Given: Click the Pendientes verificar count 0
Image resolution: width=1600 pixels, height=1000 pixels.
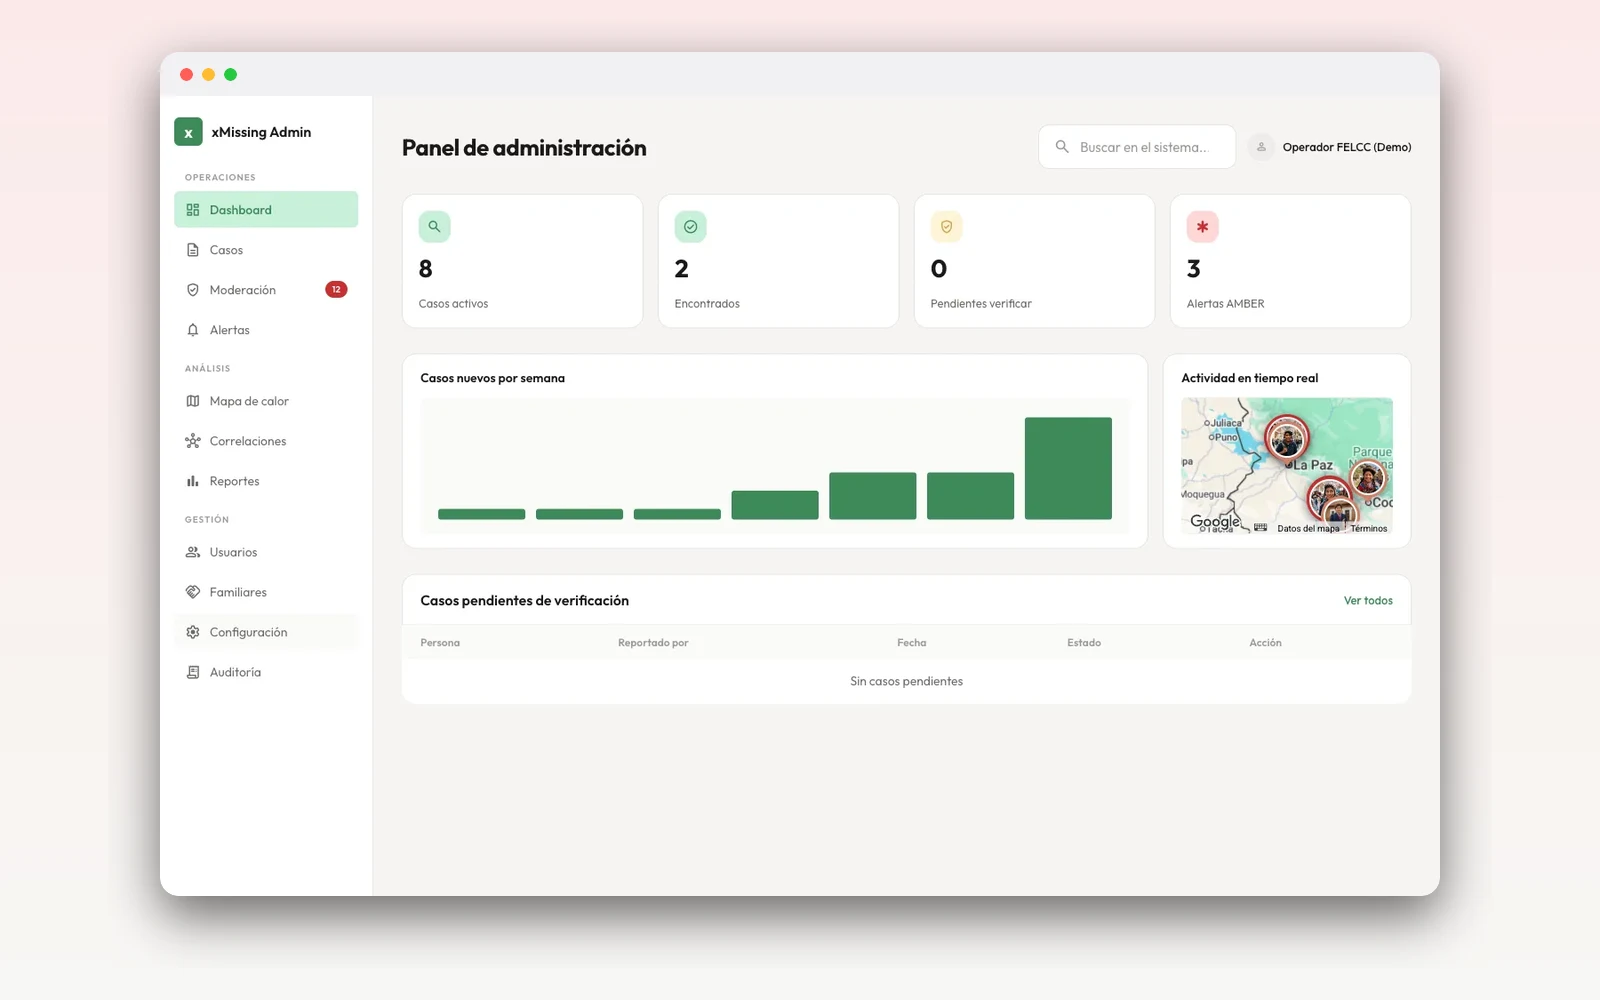Looking at the screenshot, I should (x=939, y=269).
